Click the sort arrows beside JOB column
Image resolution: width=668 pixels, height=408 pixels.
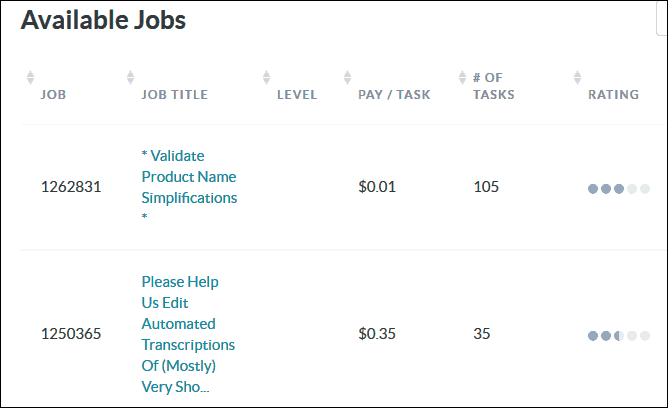click(30, 78)
